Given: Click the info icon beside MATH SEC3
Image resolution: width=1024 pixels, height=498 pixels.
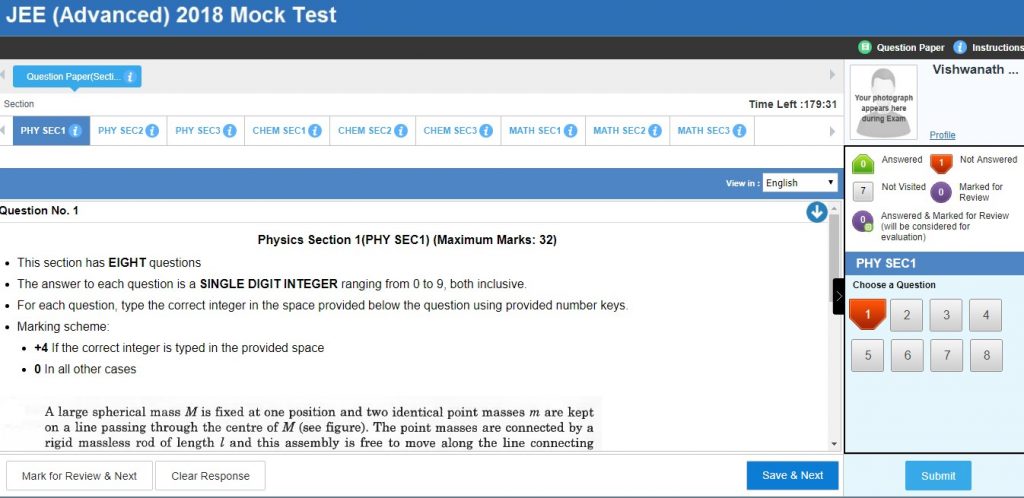Looking at the screenshot, I should point(739,131).
